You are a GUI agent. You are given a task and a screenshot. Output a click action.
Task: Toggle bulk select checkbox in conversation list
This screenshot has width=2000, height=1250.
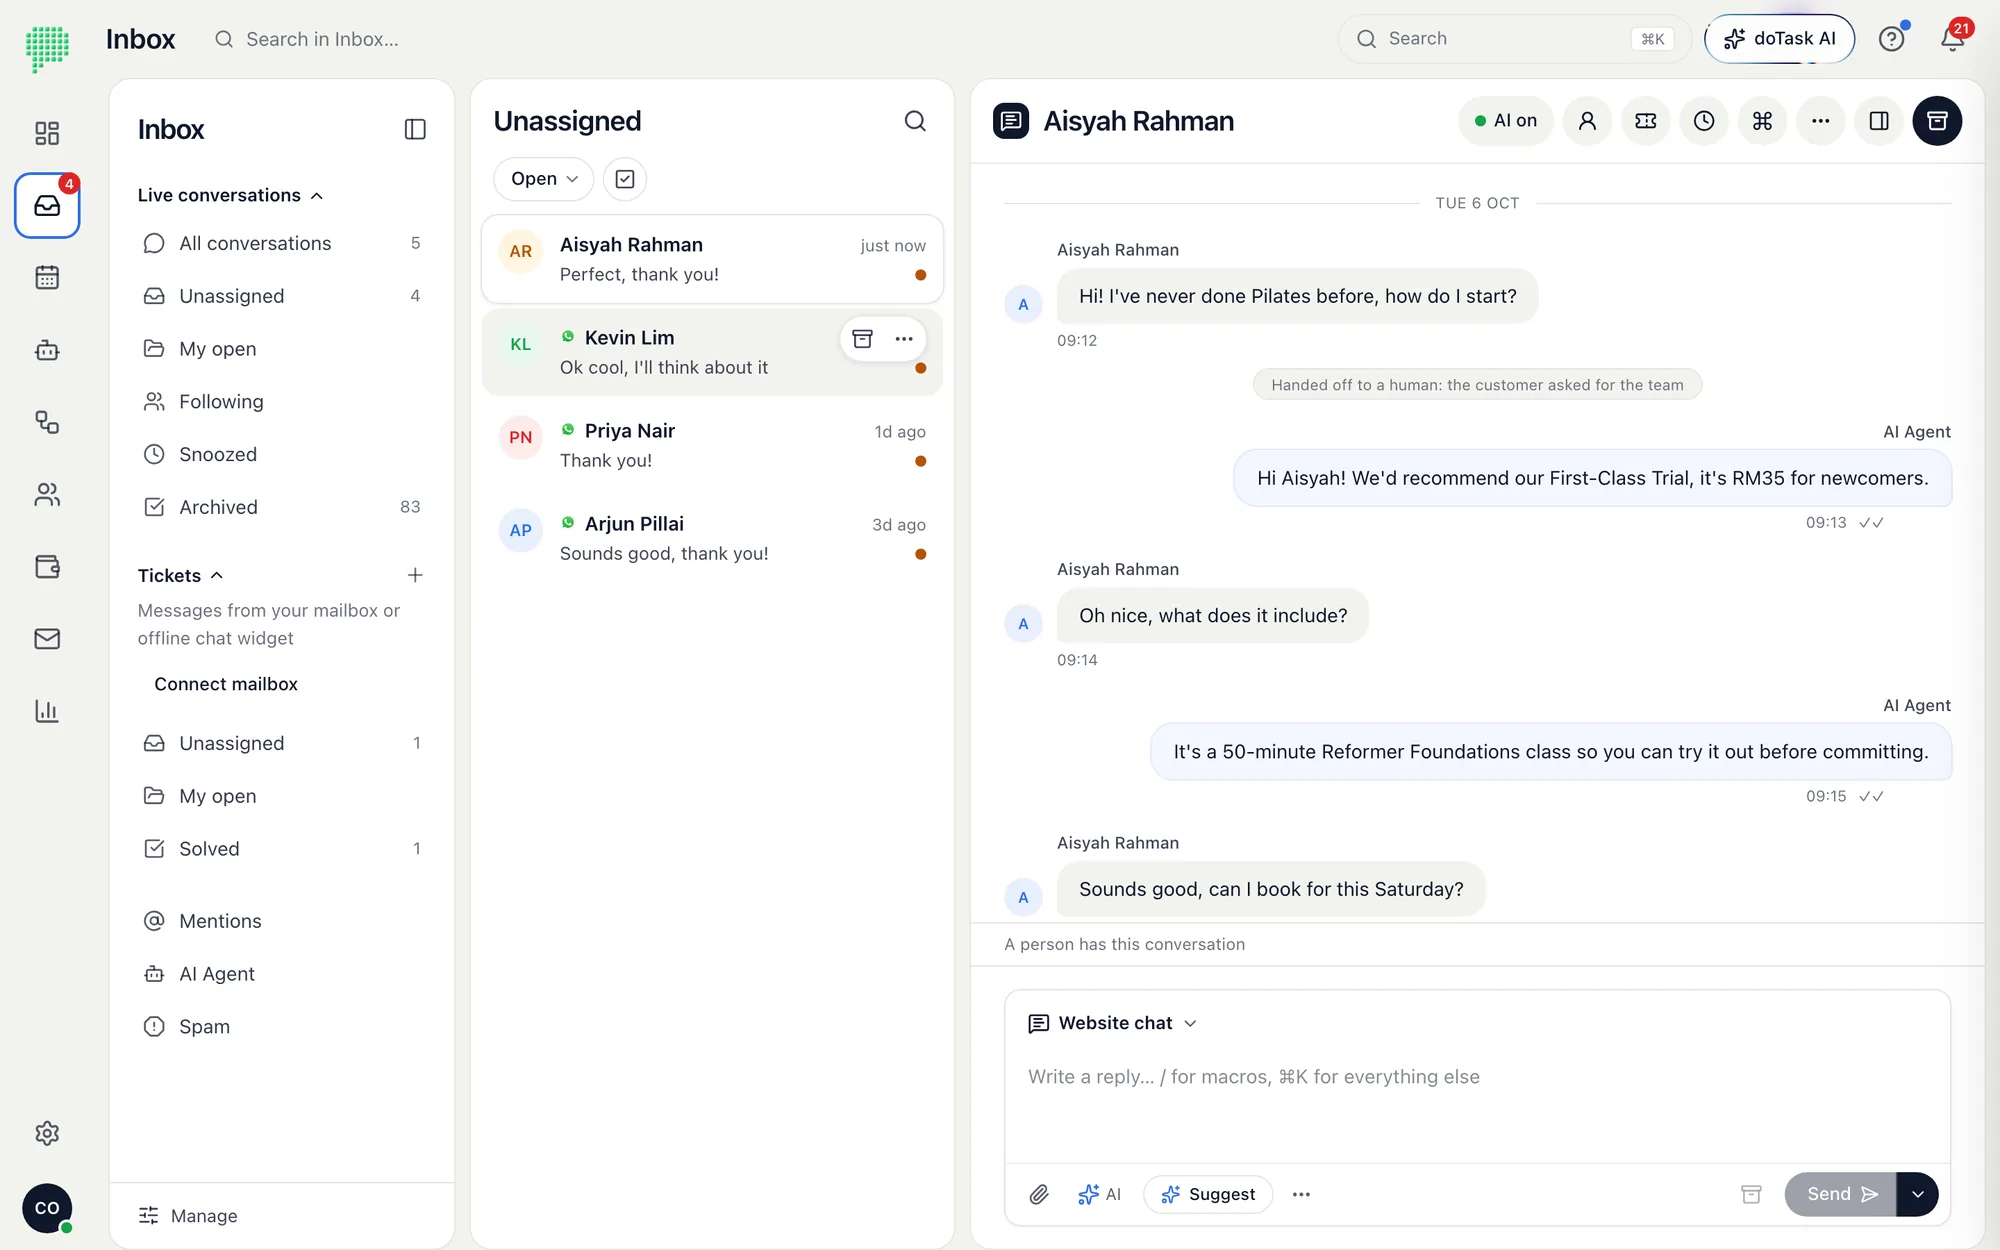pos(625,179)
